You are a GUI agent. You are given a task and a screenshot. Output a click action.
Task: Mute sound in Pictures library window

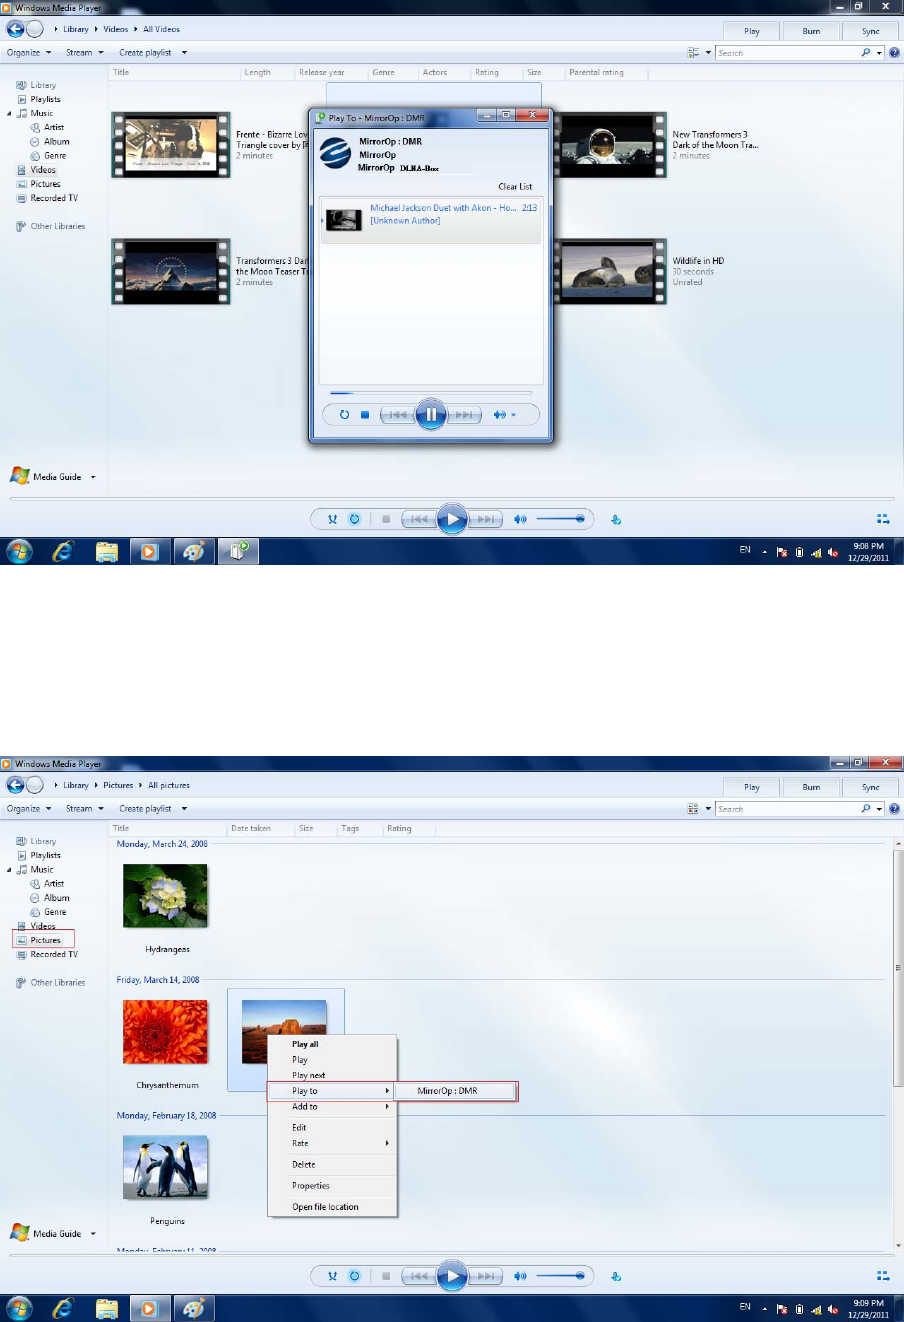tap(520, 1275)
